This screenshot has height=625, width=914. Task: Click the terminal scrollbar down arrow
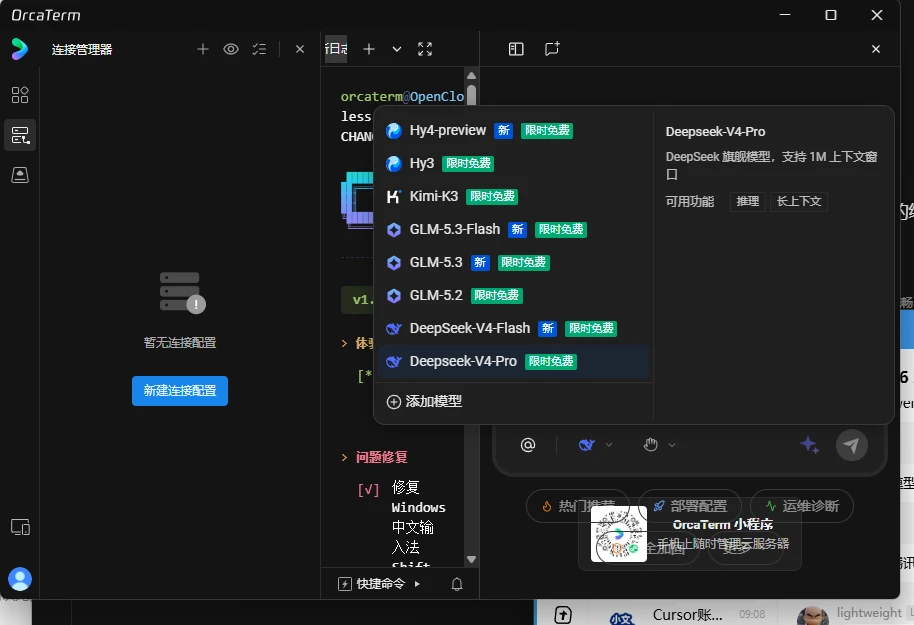(x=472, y=560)
